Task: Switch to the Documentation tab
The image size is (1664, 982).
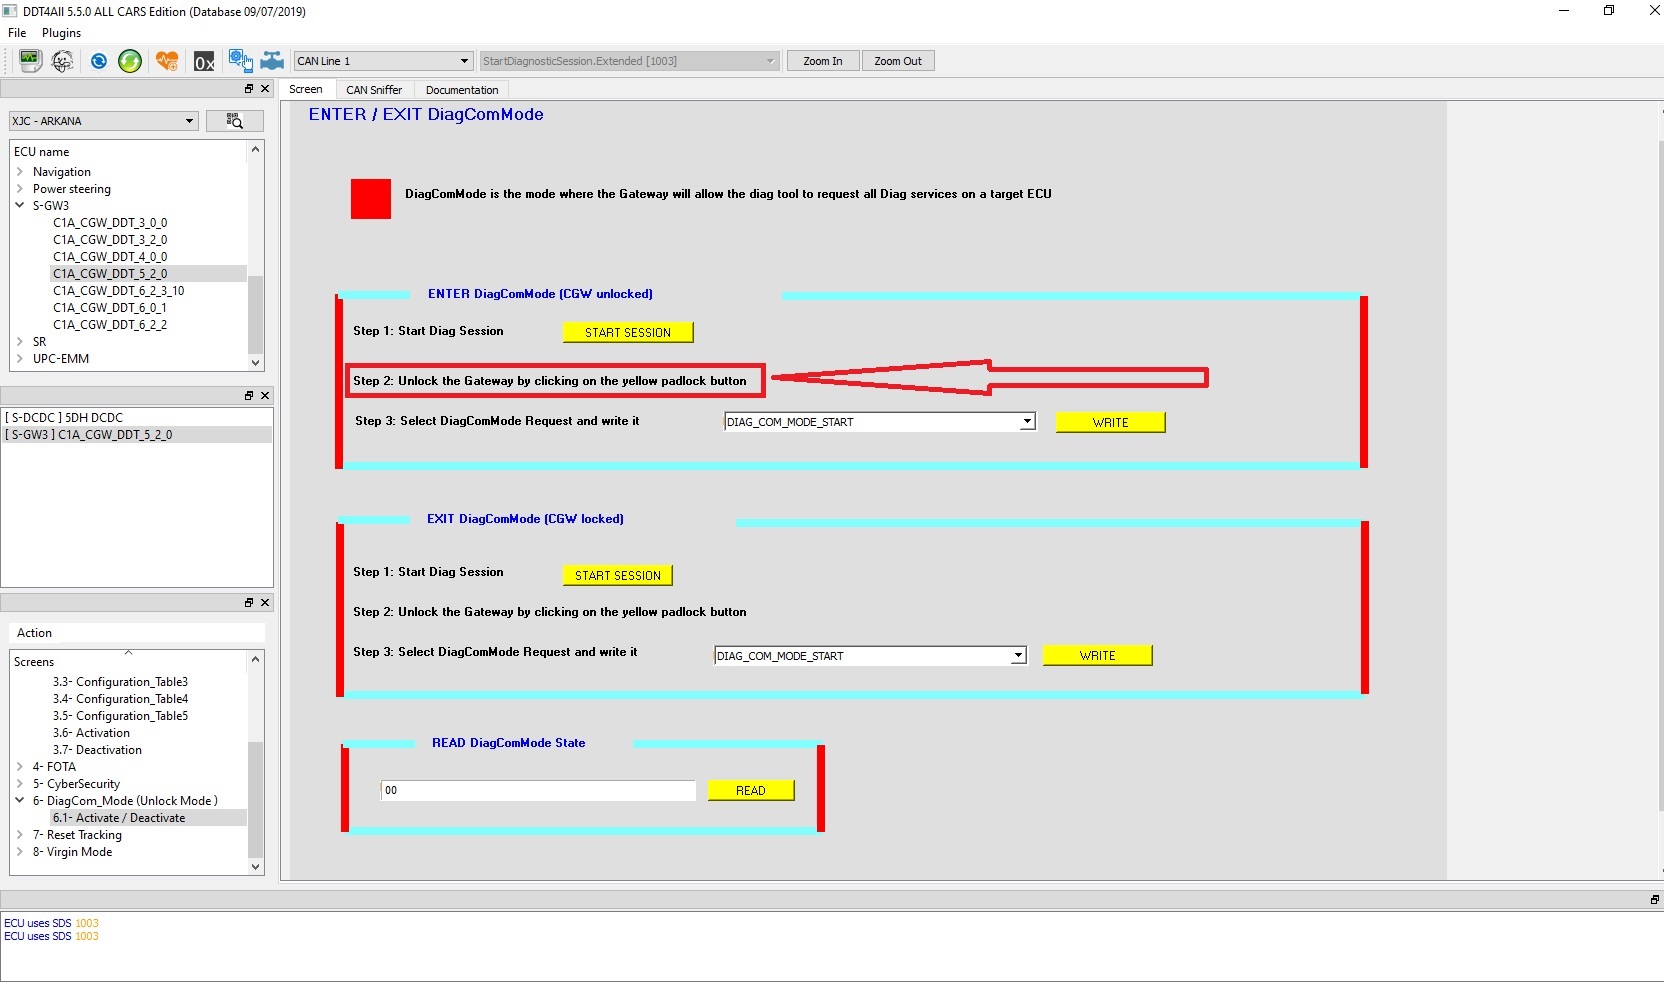Action: tap(462, 90)
